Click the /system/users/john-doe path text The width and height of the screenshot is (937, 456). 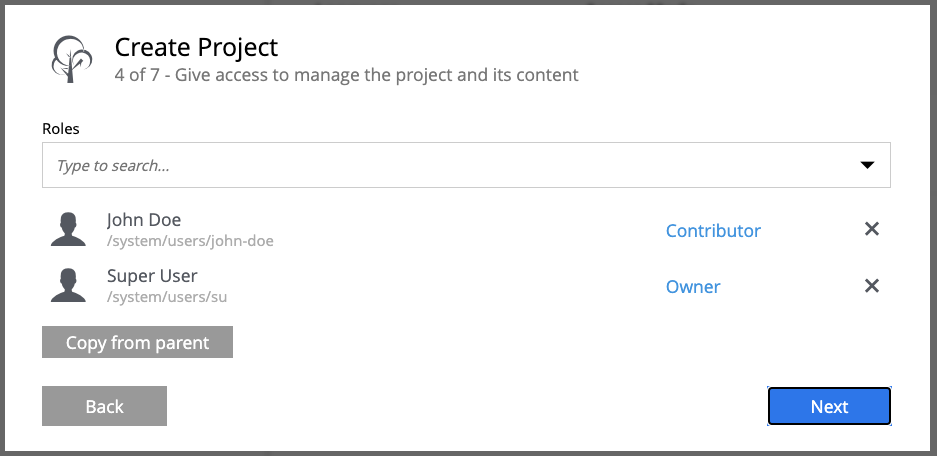coord(190,241)
